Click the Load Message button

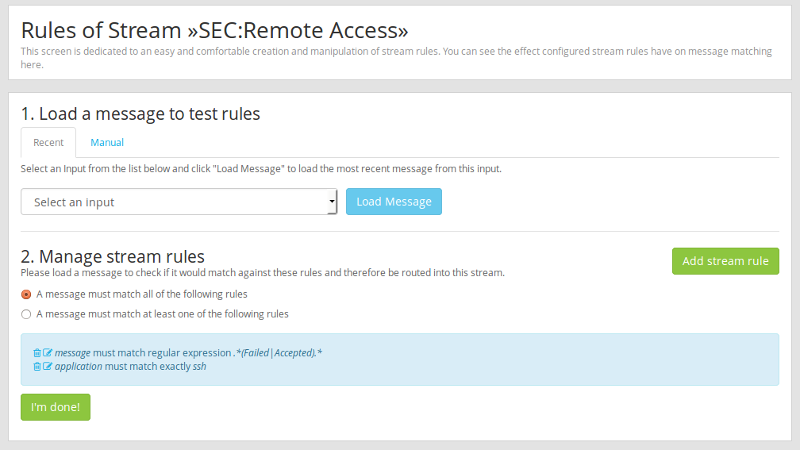[x=393, y=202]
